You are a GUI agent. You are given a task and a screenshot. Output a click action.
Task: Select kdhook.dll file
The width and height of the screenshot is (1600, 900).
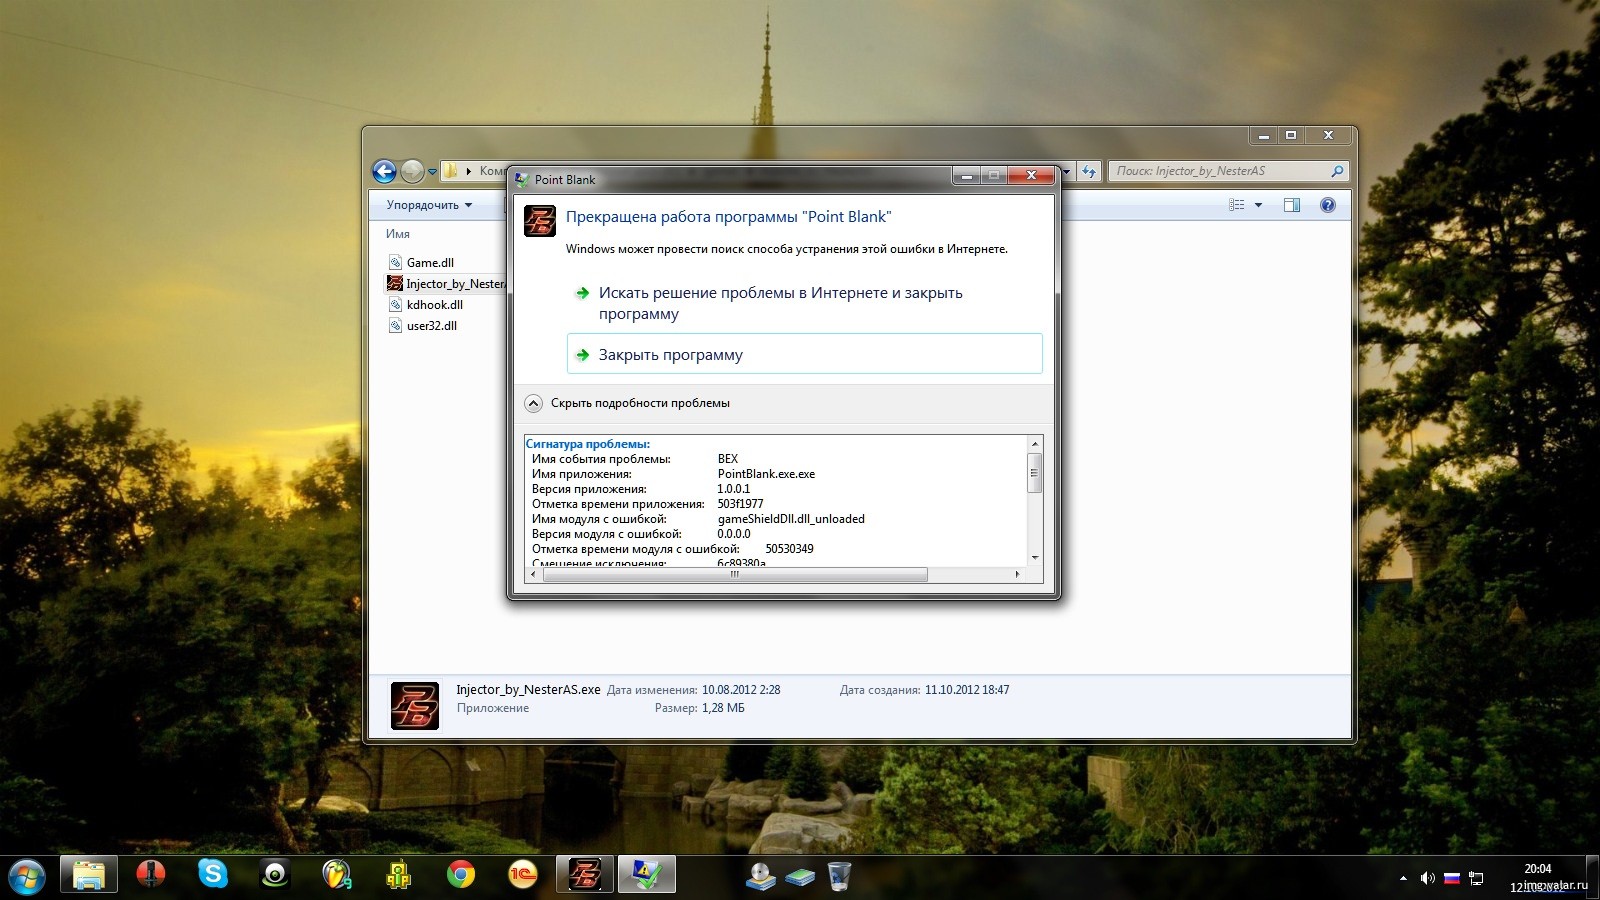434,305
